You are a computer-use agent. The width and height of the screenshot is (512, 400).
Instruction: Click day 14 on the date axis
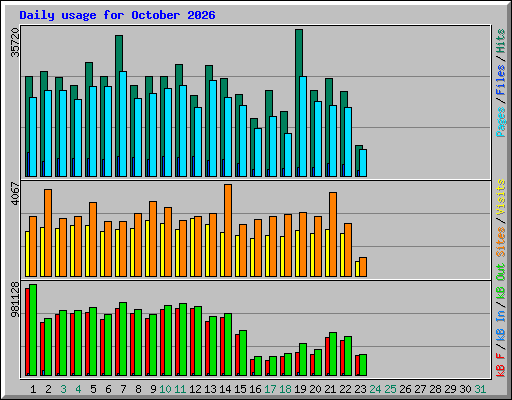tap(225, 389)
